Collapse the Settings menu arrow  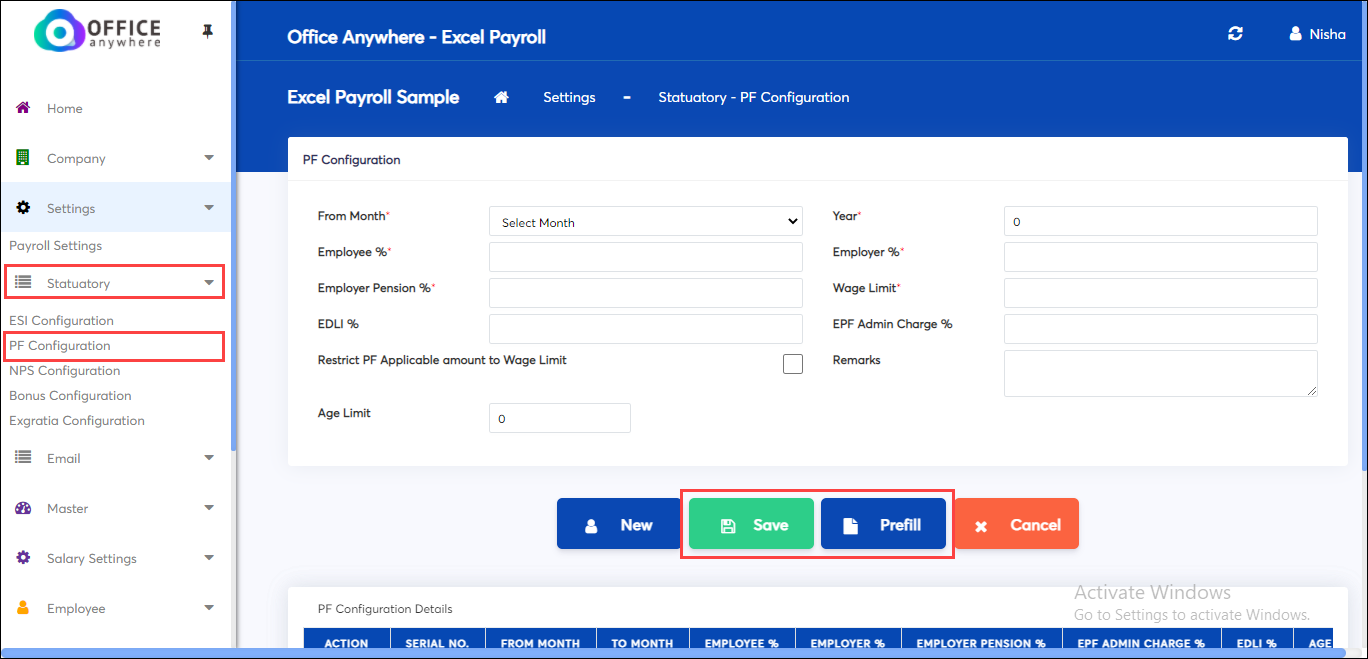click(x=209, y=208)
